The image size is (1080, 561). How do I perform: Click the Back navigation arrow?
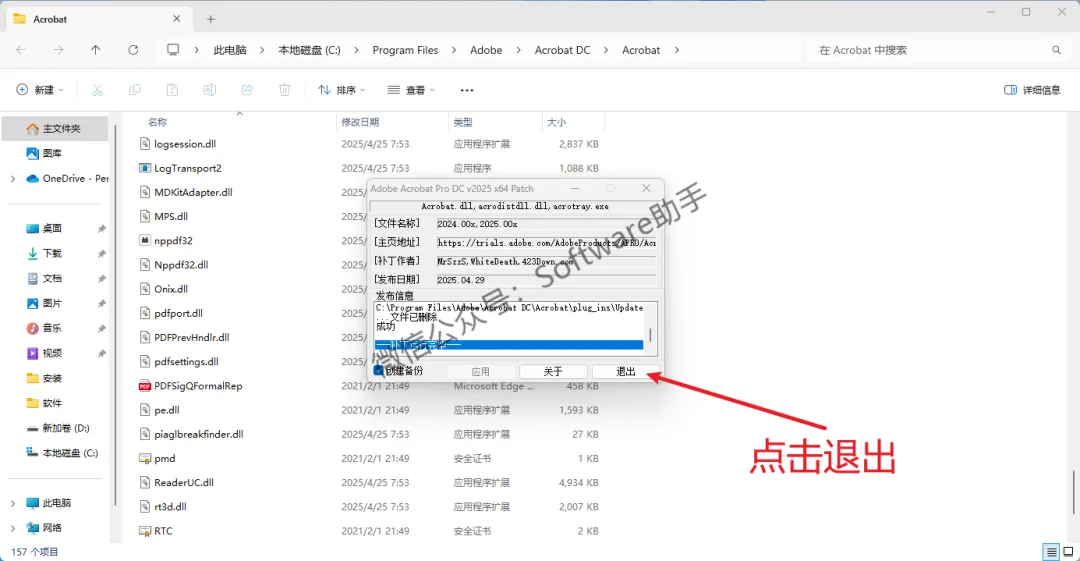click(21, 50)
